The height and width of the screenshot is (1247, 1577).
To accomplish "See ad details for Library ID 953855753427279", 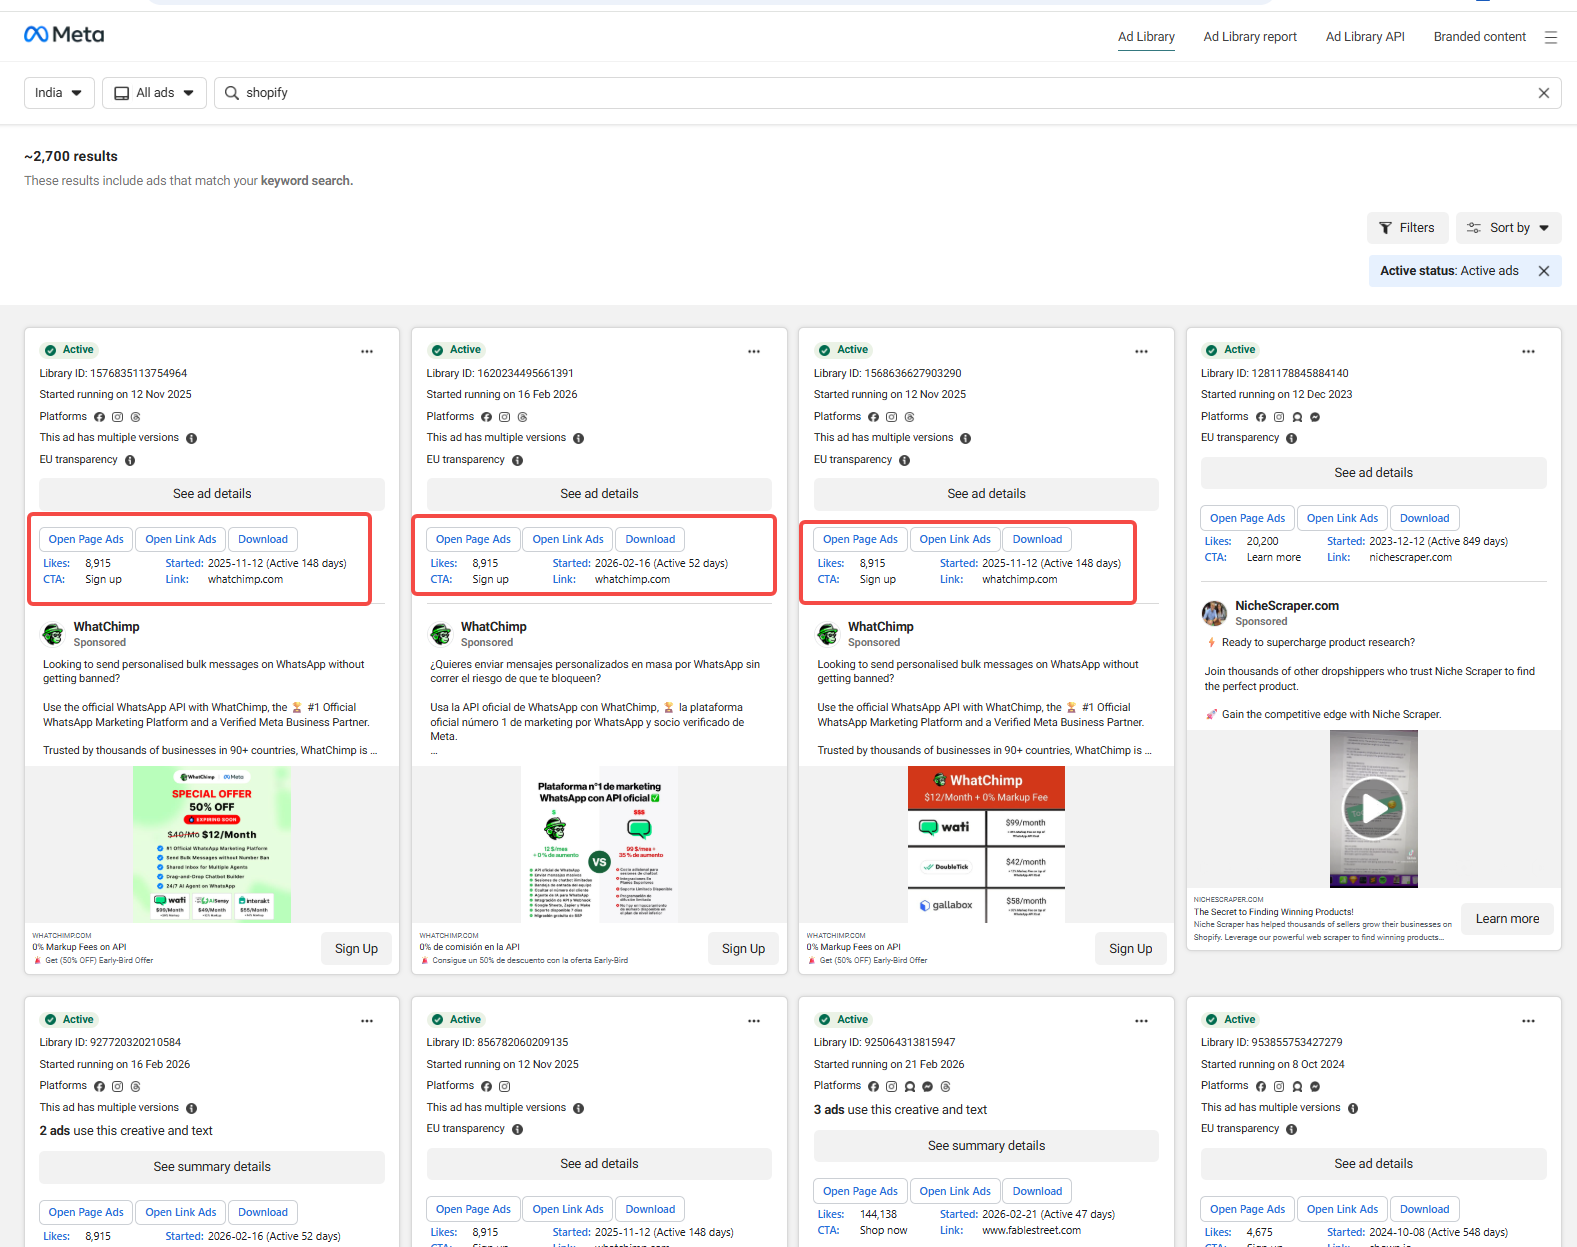I will click(x=1373, y=1164).
